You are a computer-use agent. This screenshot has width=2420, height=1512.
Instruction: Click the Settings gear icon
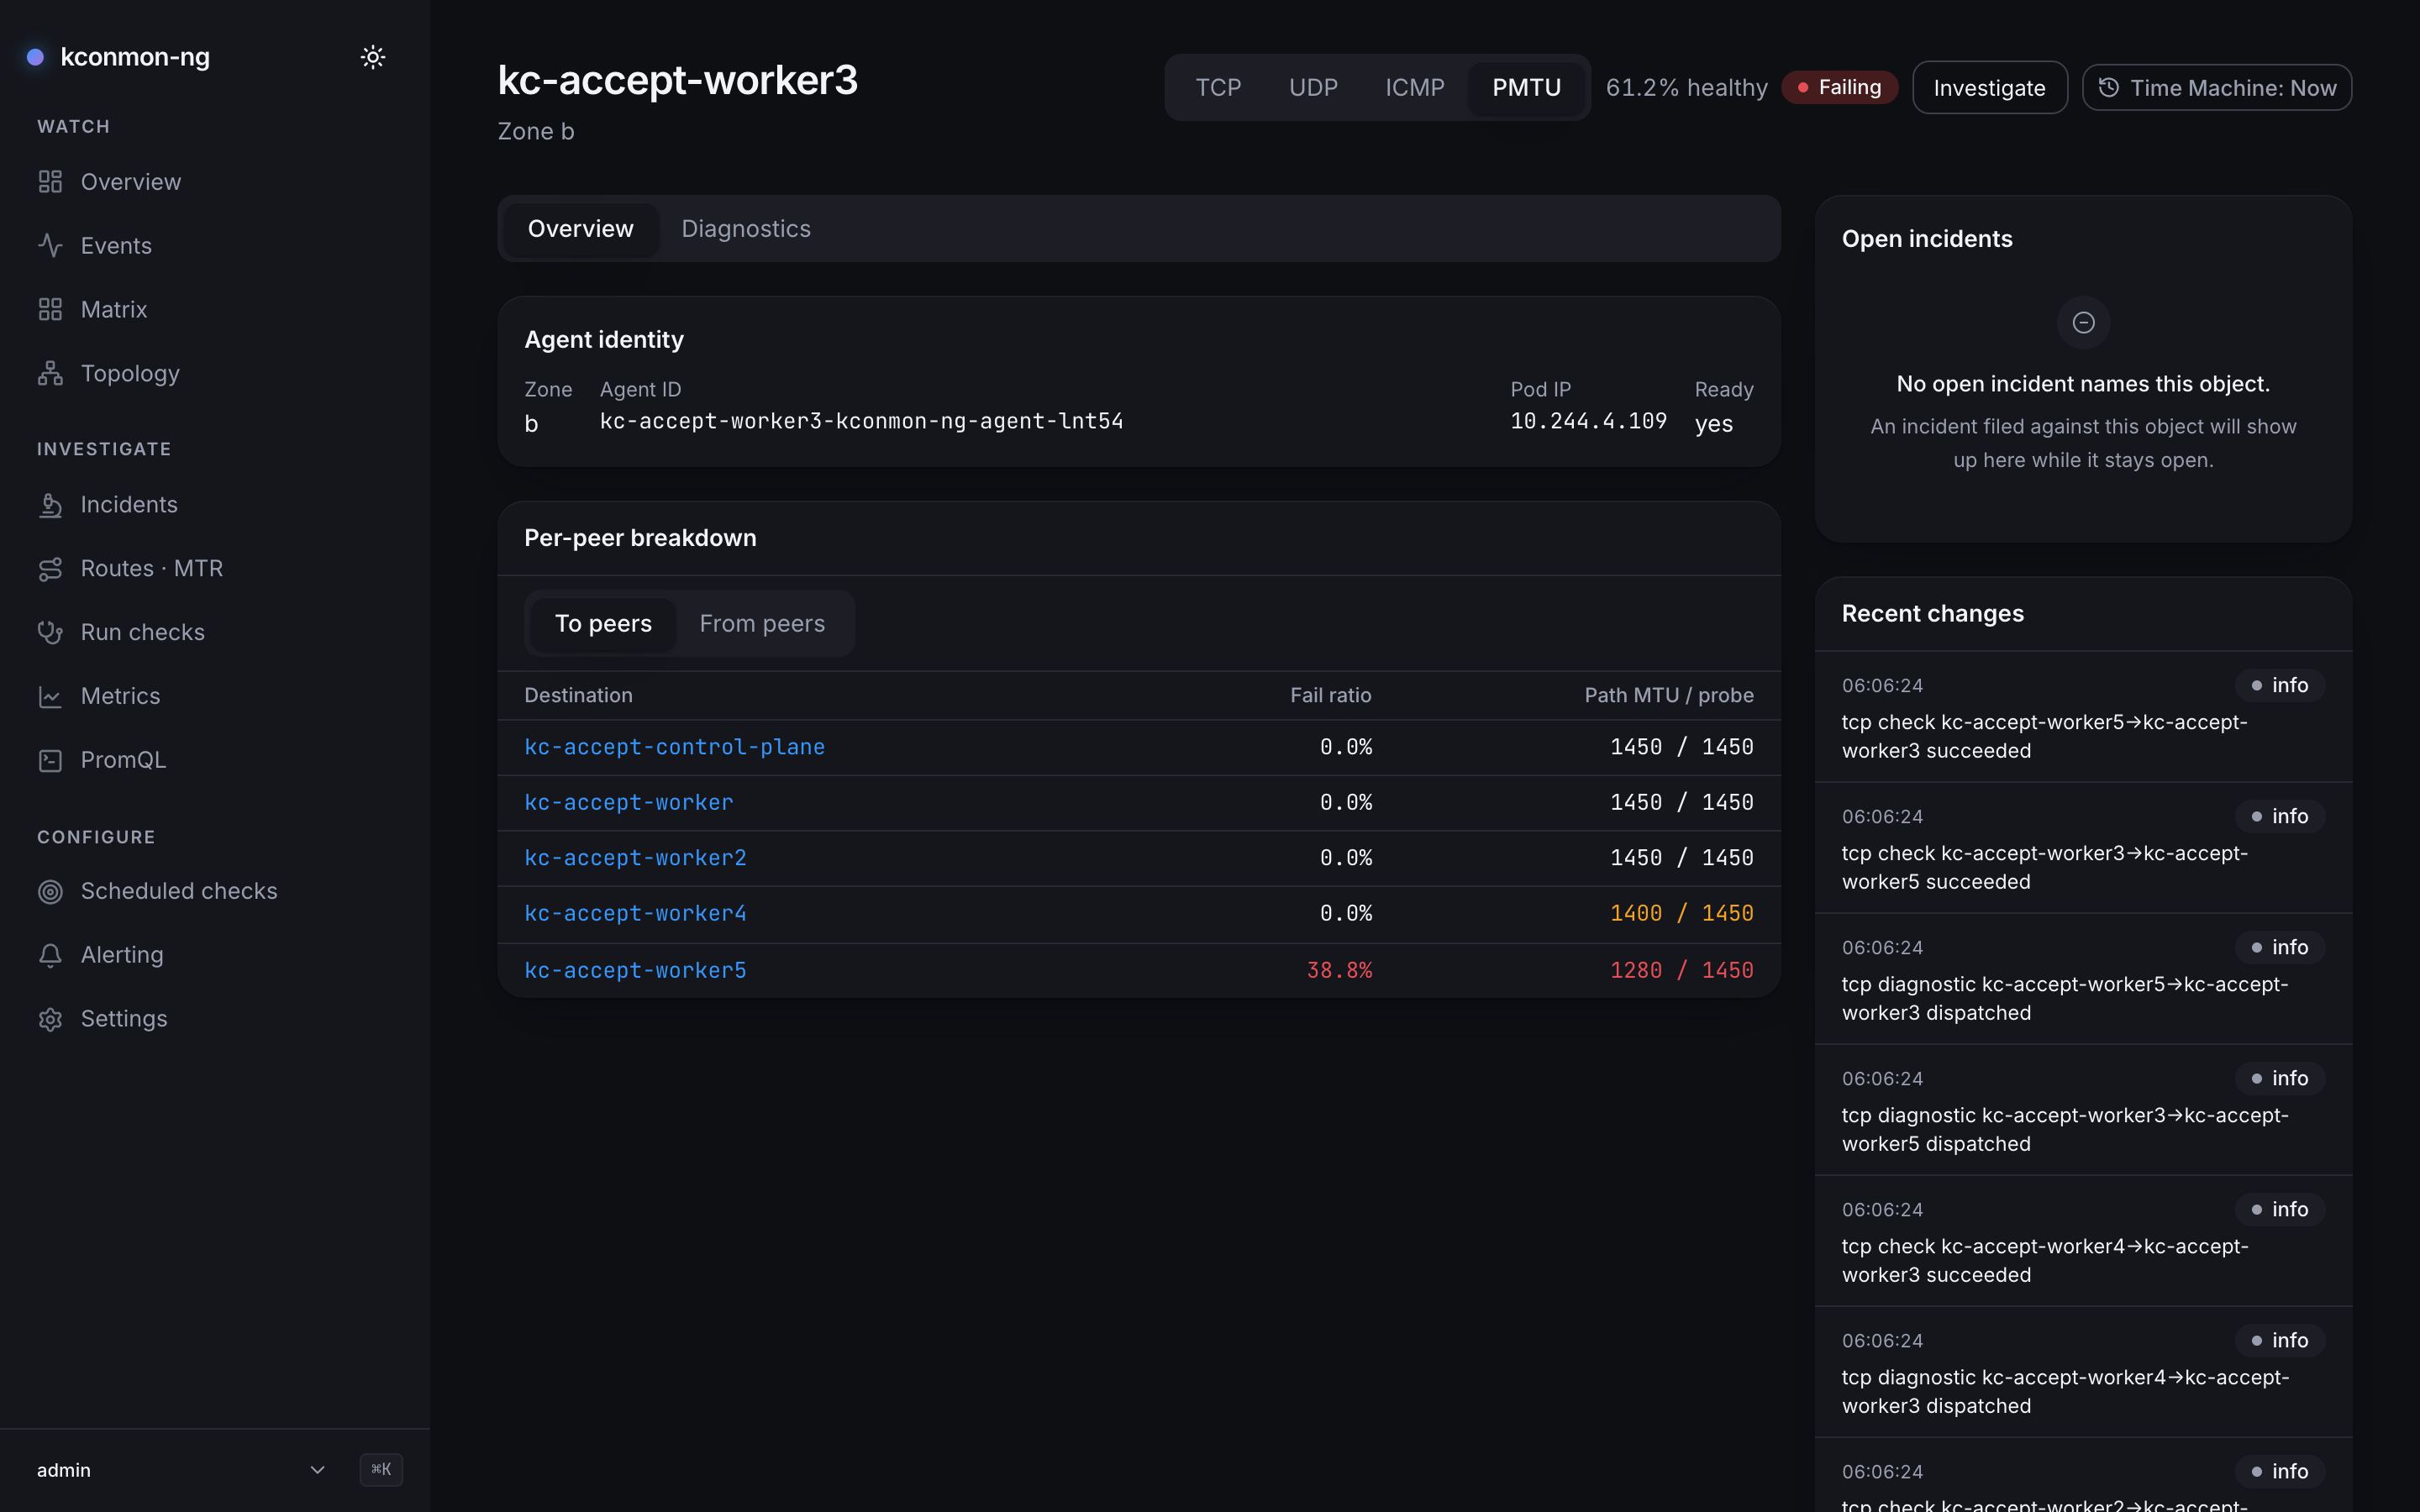50,1019
